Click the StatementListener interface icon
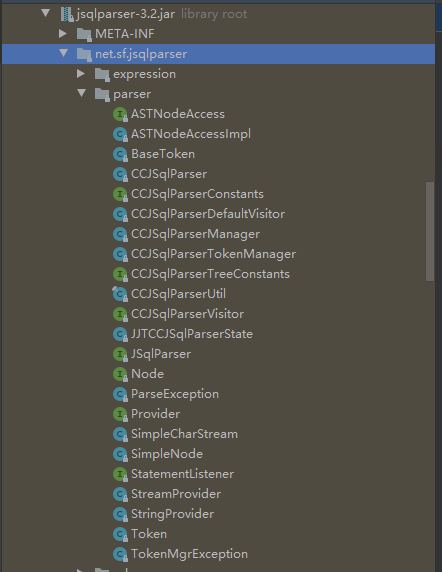 [120, 474]
